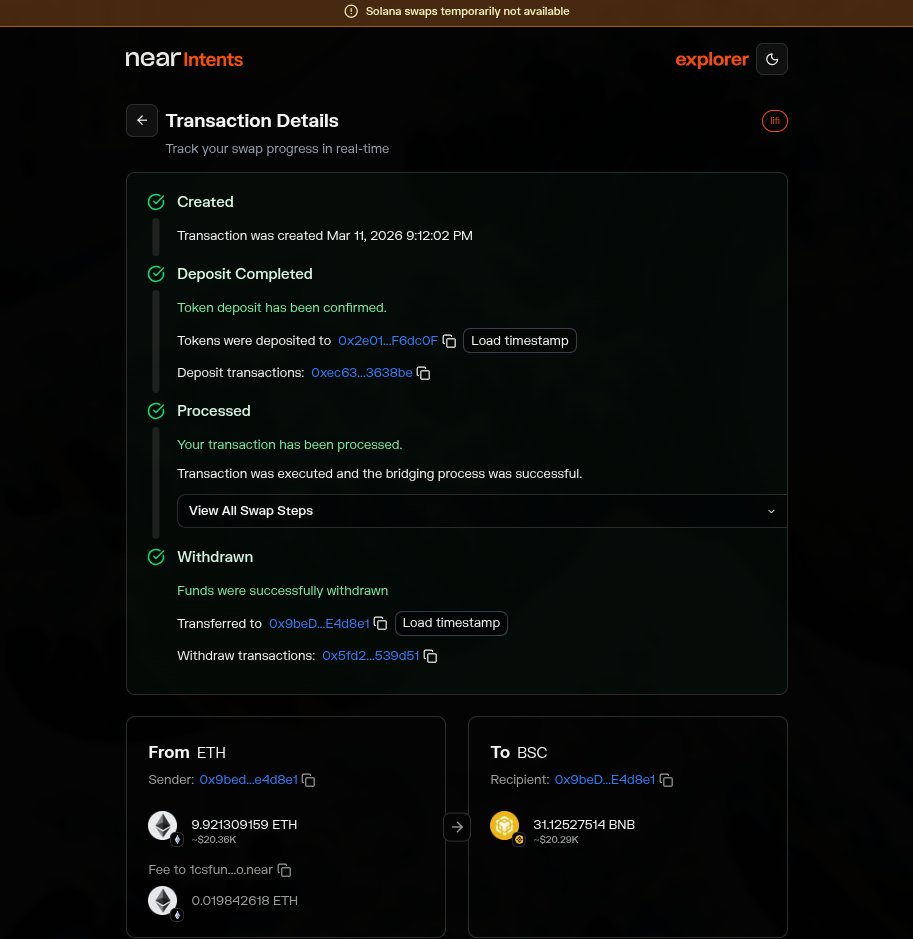
Task: Load timestamp for the withdrawal transfer
Action: pos(451,623)
